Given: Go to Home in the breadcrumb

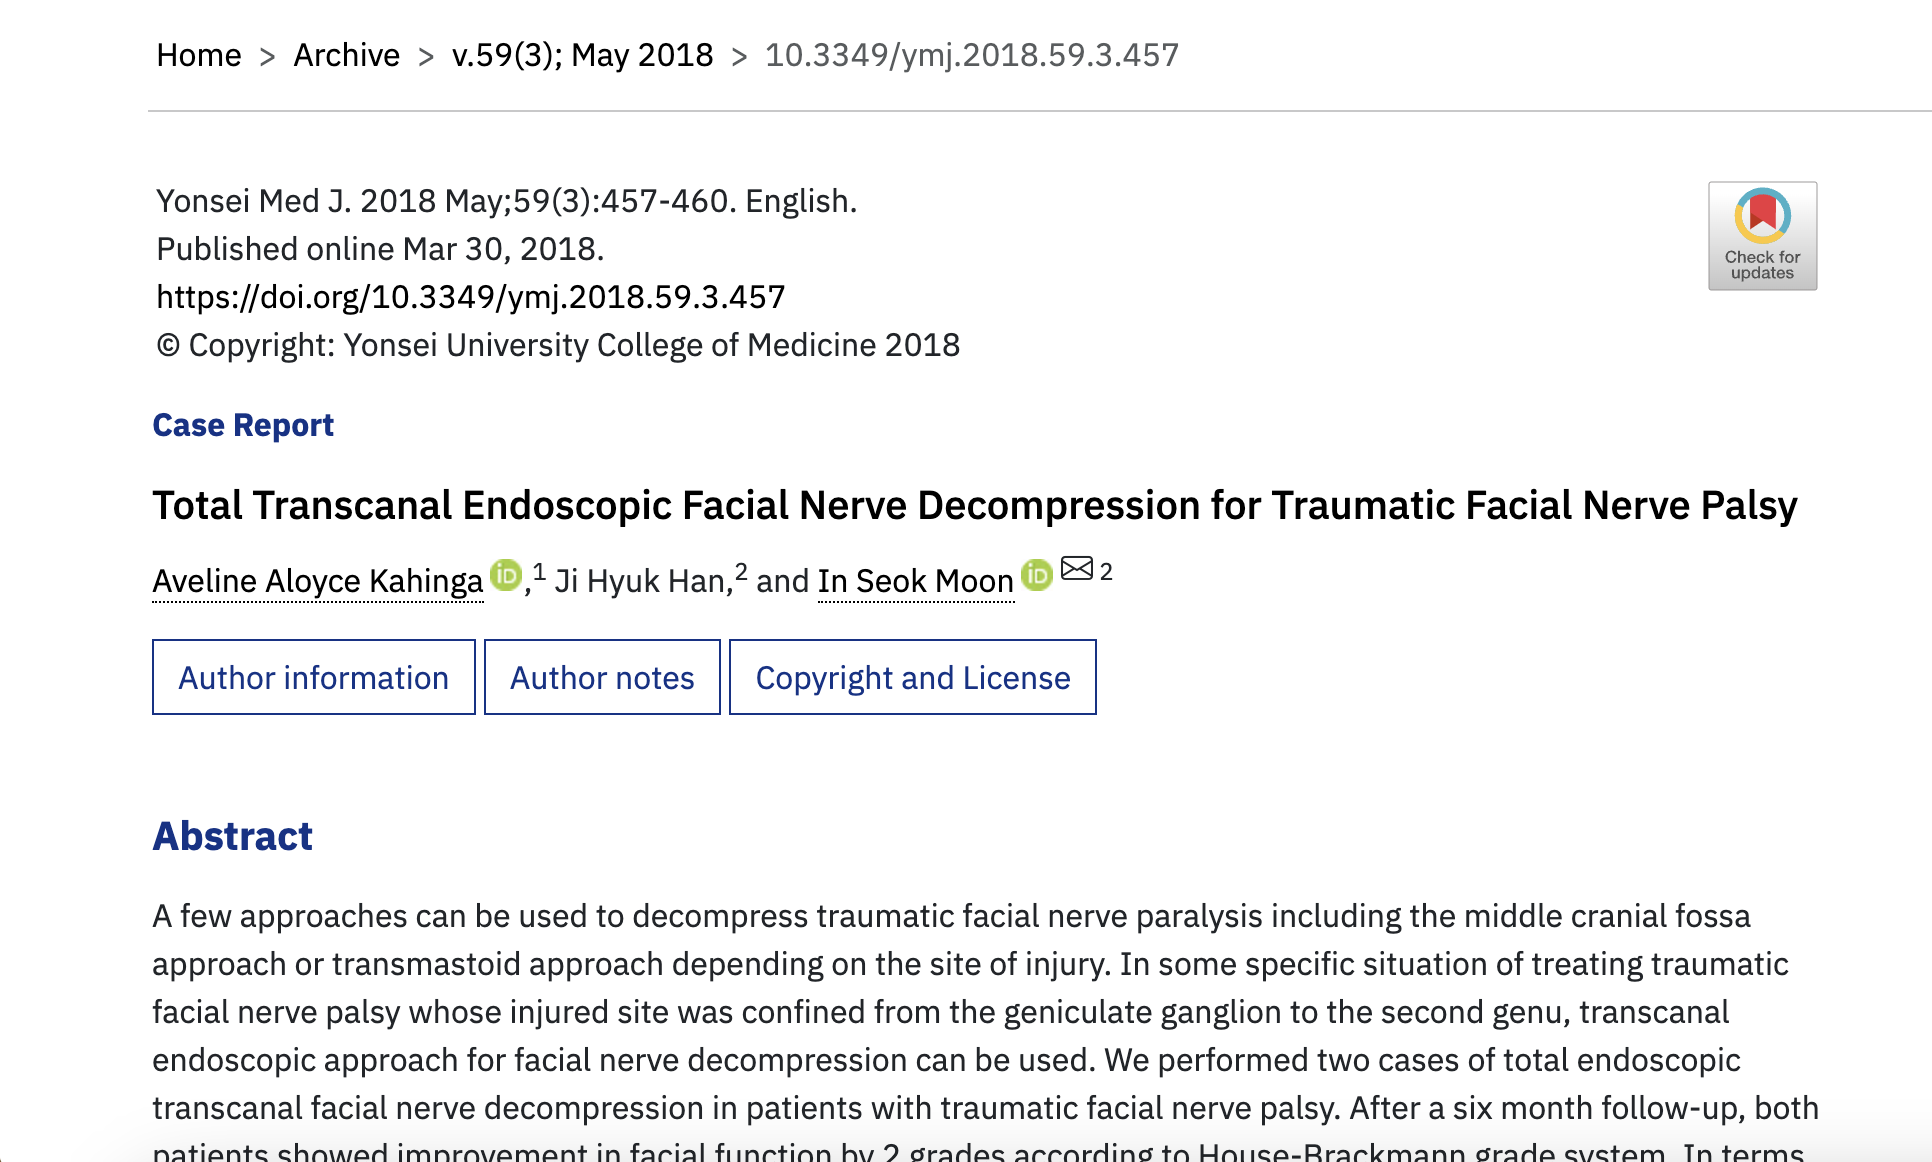Looking at the screenshot, I should pyautogui.click(x=199, y=55).
